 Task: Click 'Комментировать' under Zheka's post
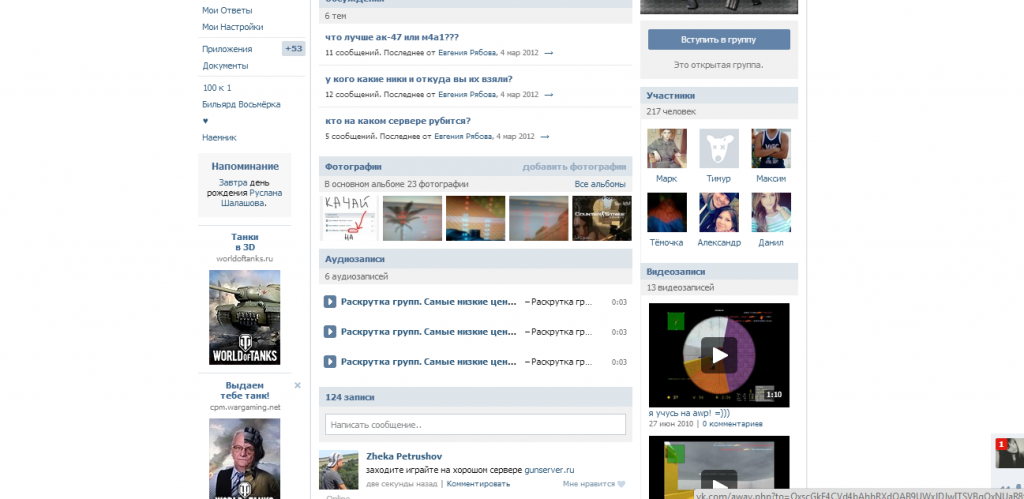point(478,484)
